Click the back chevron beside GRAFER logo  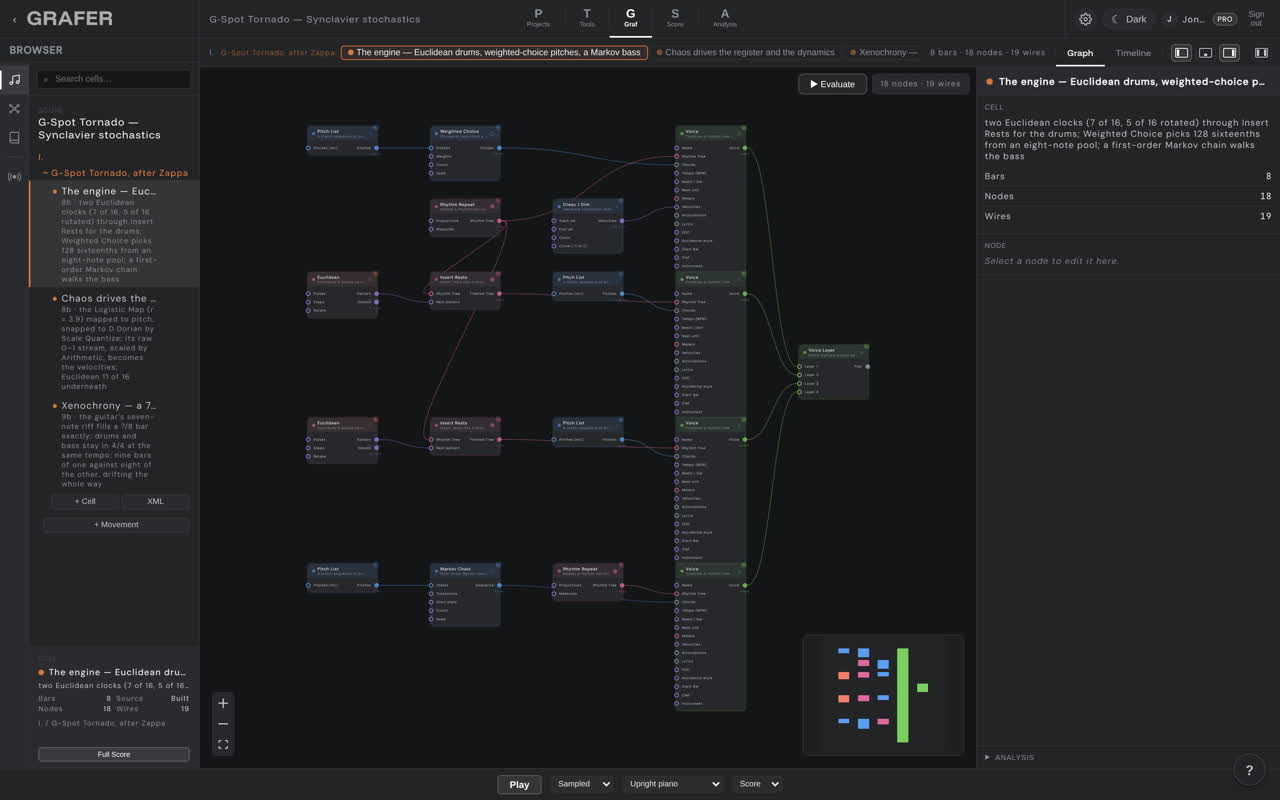(x=14, y=19)
